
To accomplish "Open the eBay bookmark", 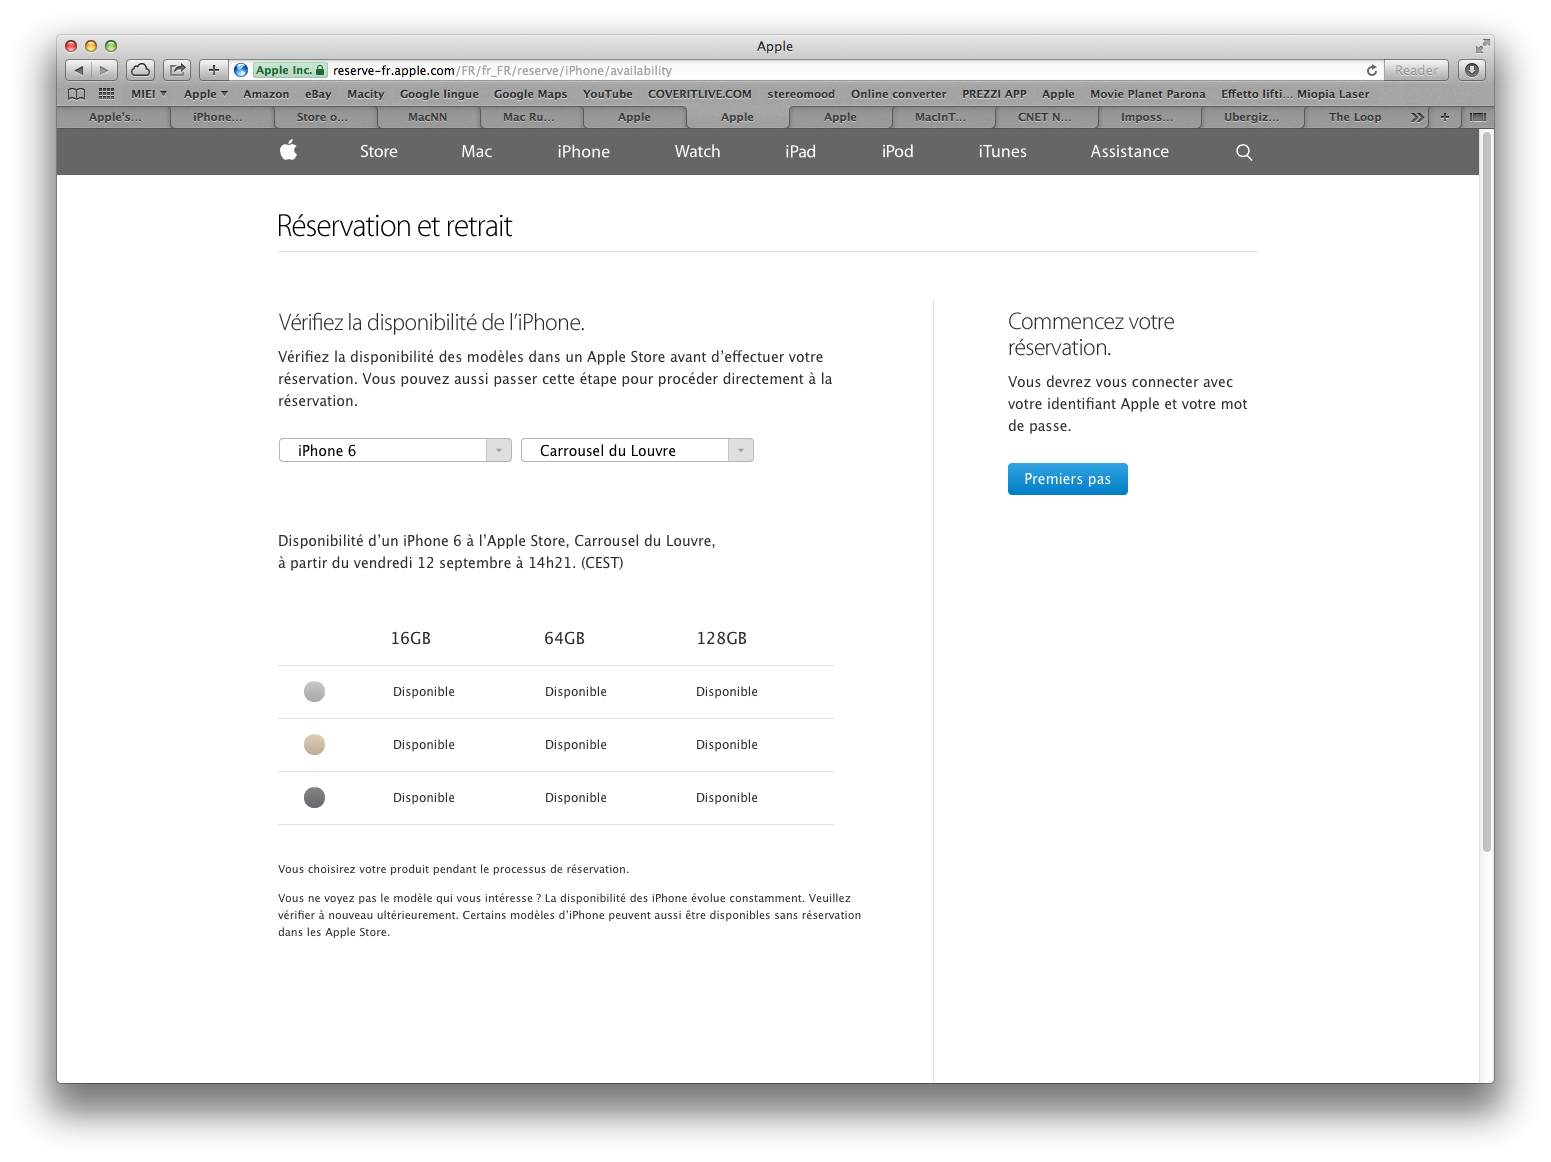I will [318, 94].
